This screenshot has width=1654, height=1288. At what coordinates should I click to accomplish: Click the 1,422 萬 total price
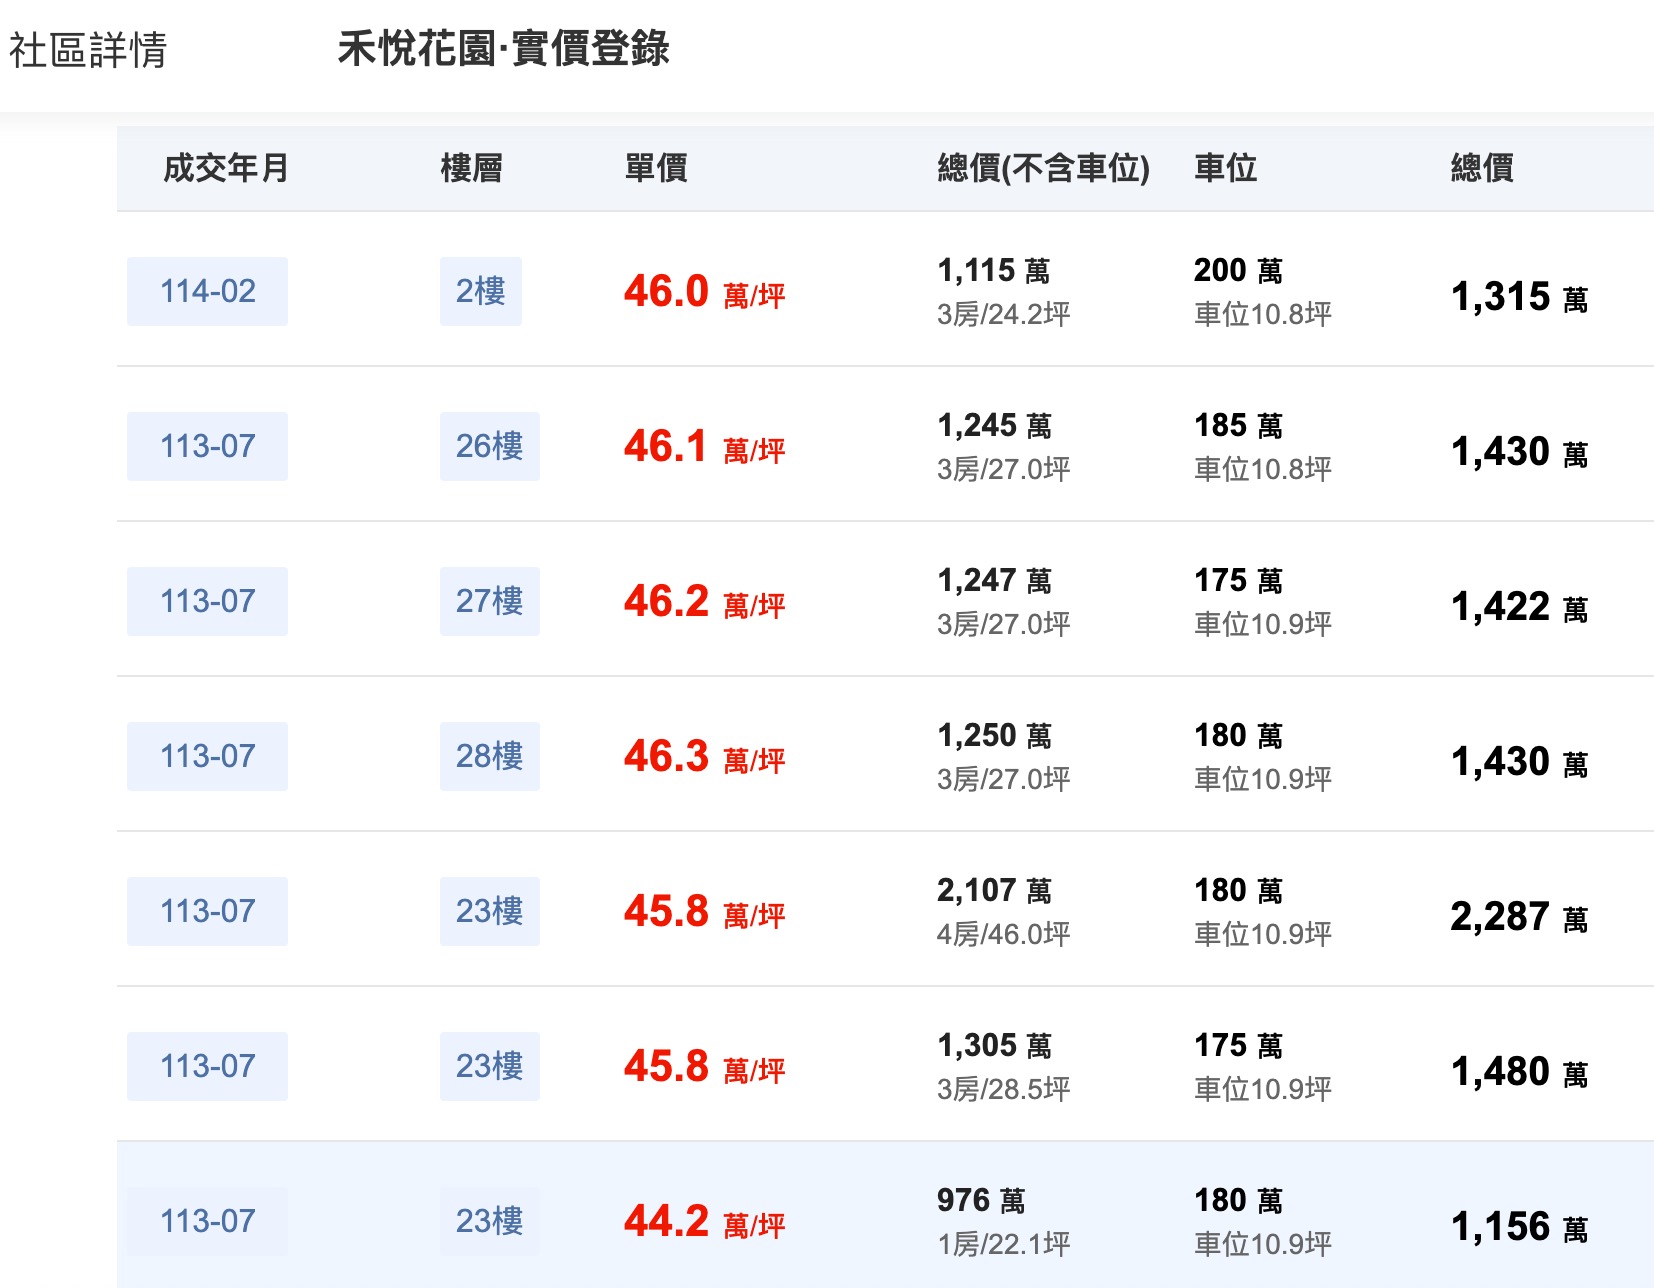pos(1519,607)
